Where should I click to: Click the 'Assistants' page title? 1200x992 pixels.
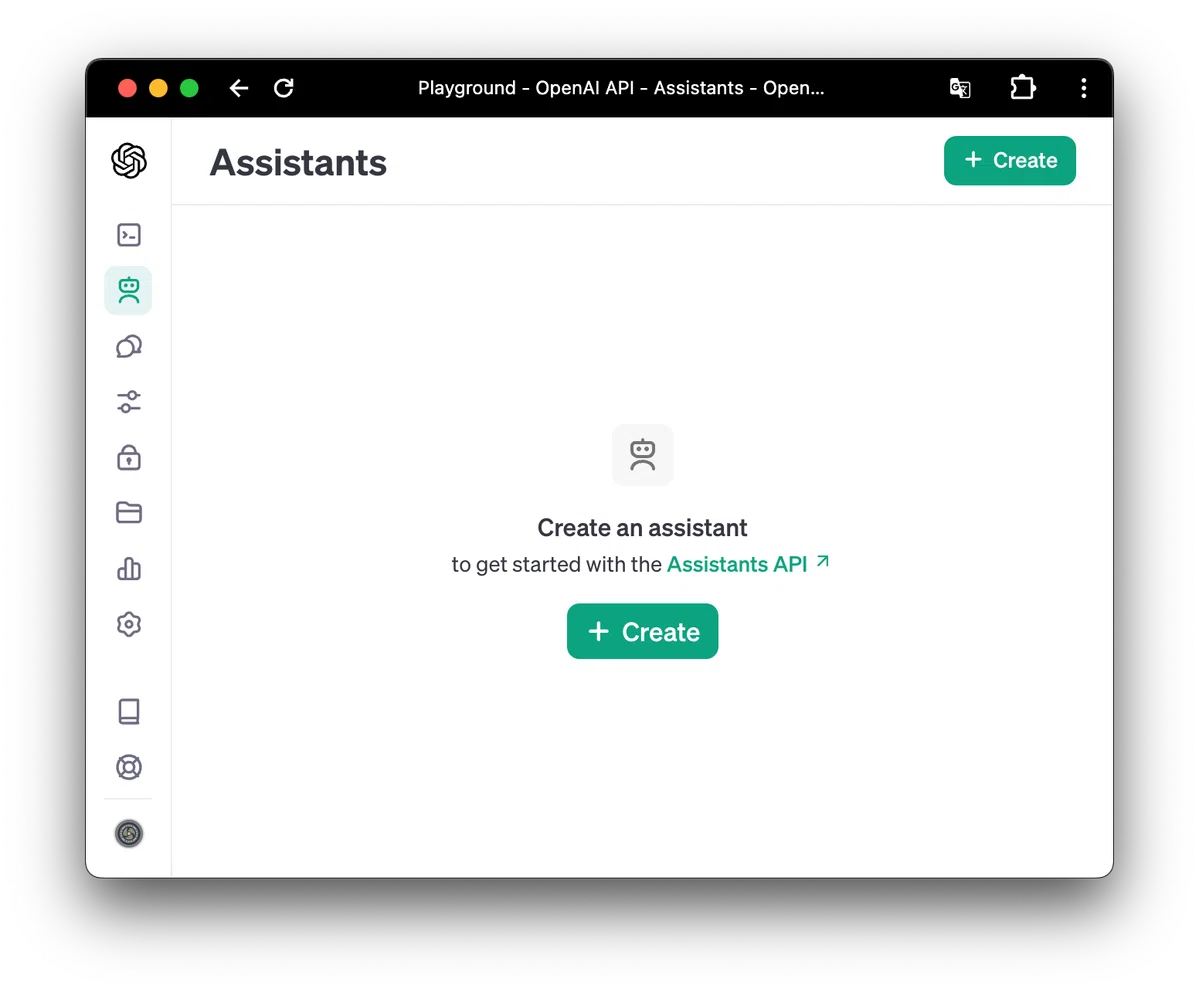click(298, 162)
